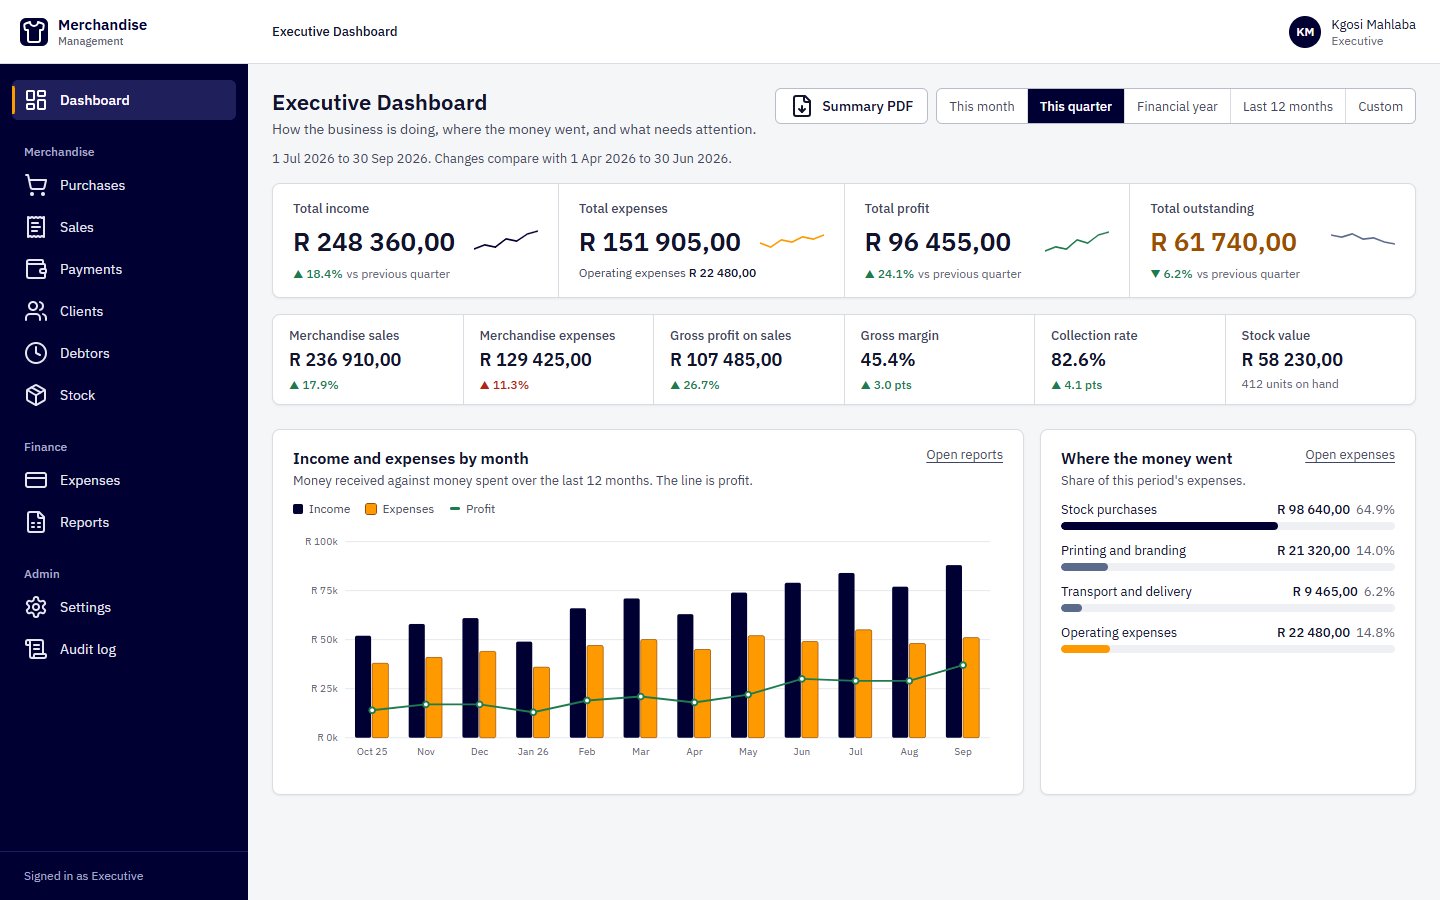
Task: Click the Total income sparkline chart
Action: 506,240
